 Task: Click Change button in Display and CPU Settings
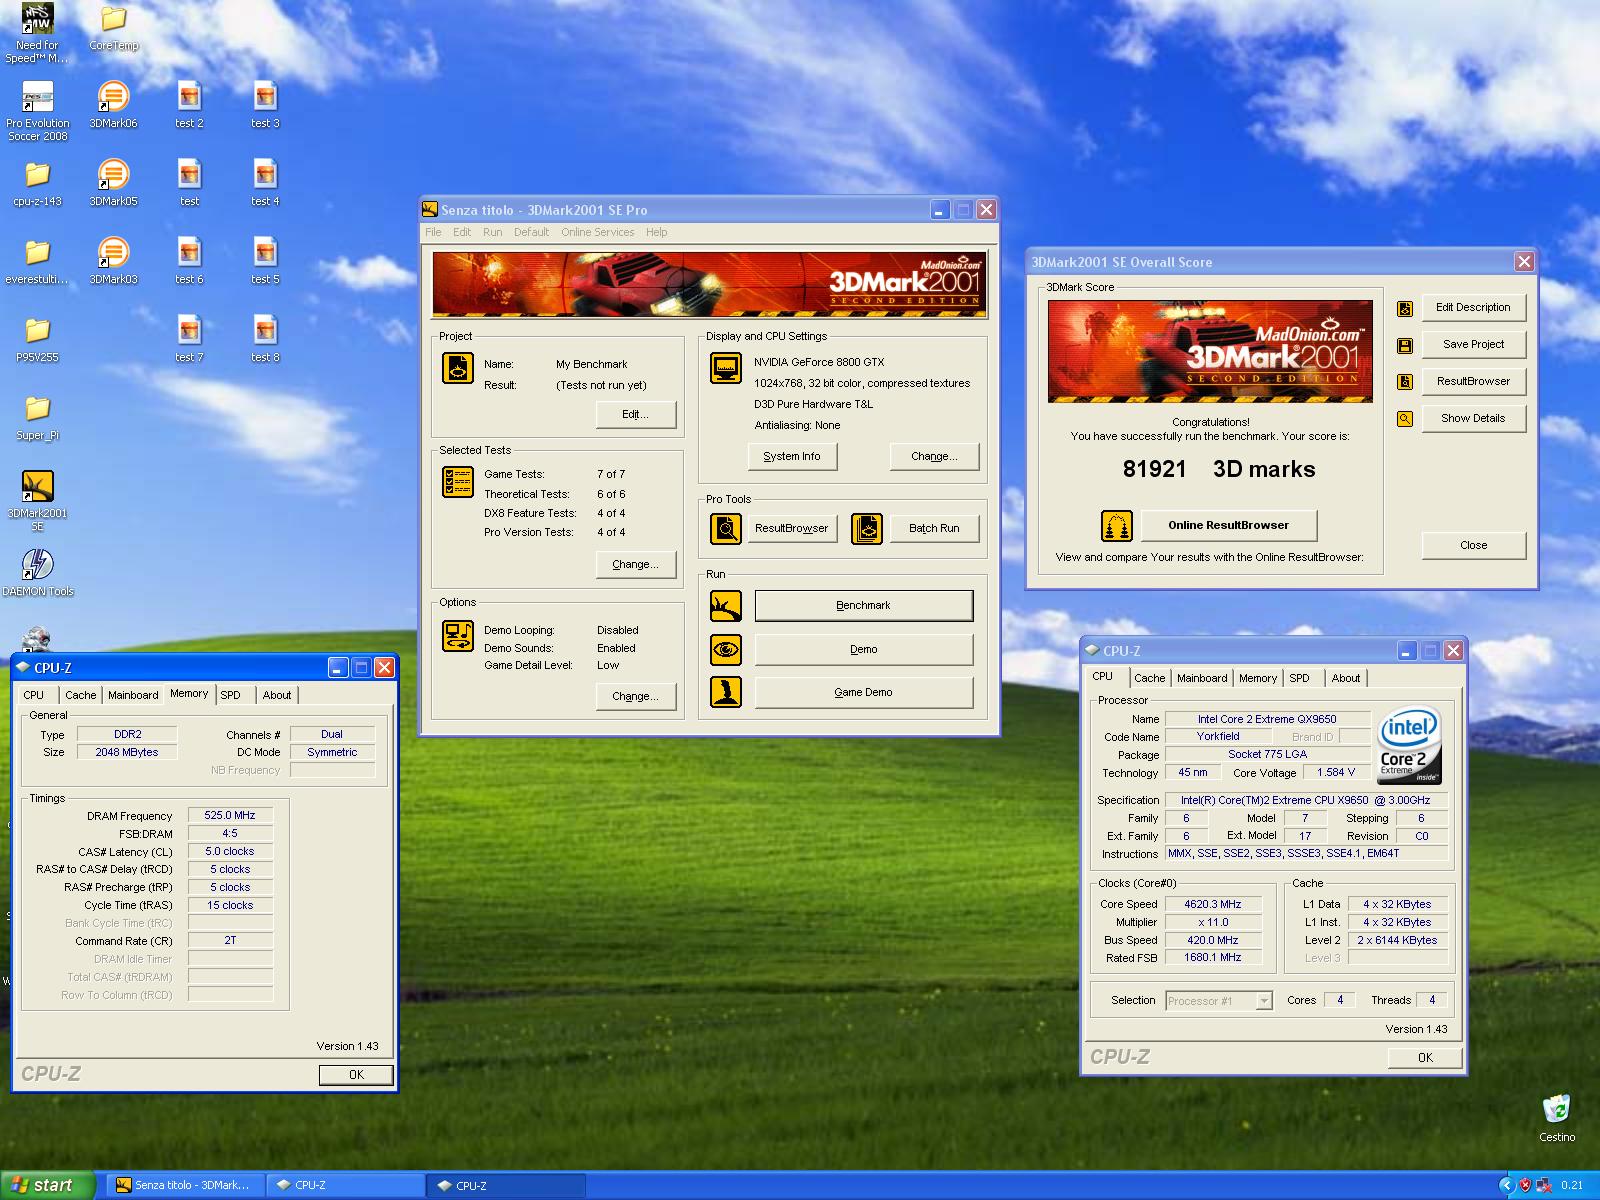(934, 457)
